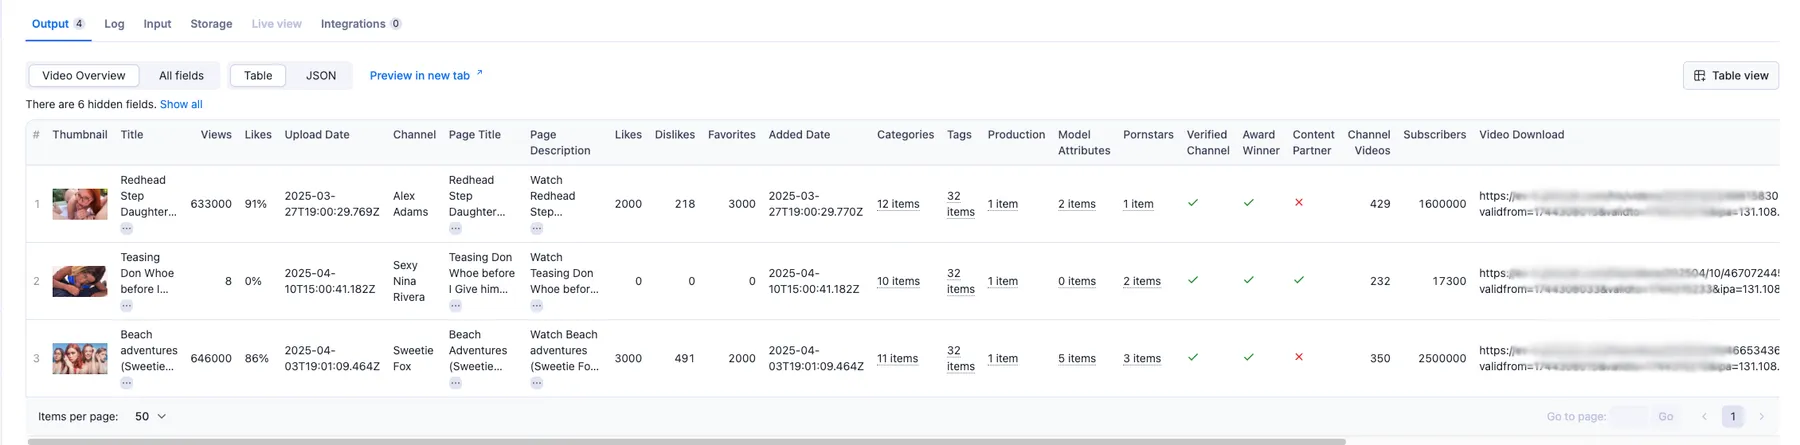The width and height of the screenshot is (1800, 445).
Task: Open the 5 items Model Attributes link
Action: [1077, 358]
